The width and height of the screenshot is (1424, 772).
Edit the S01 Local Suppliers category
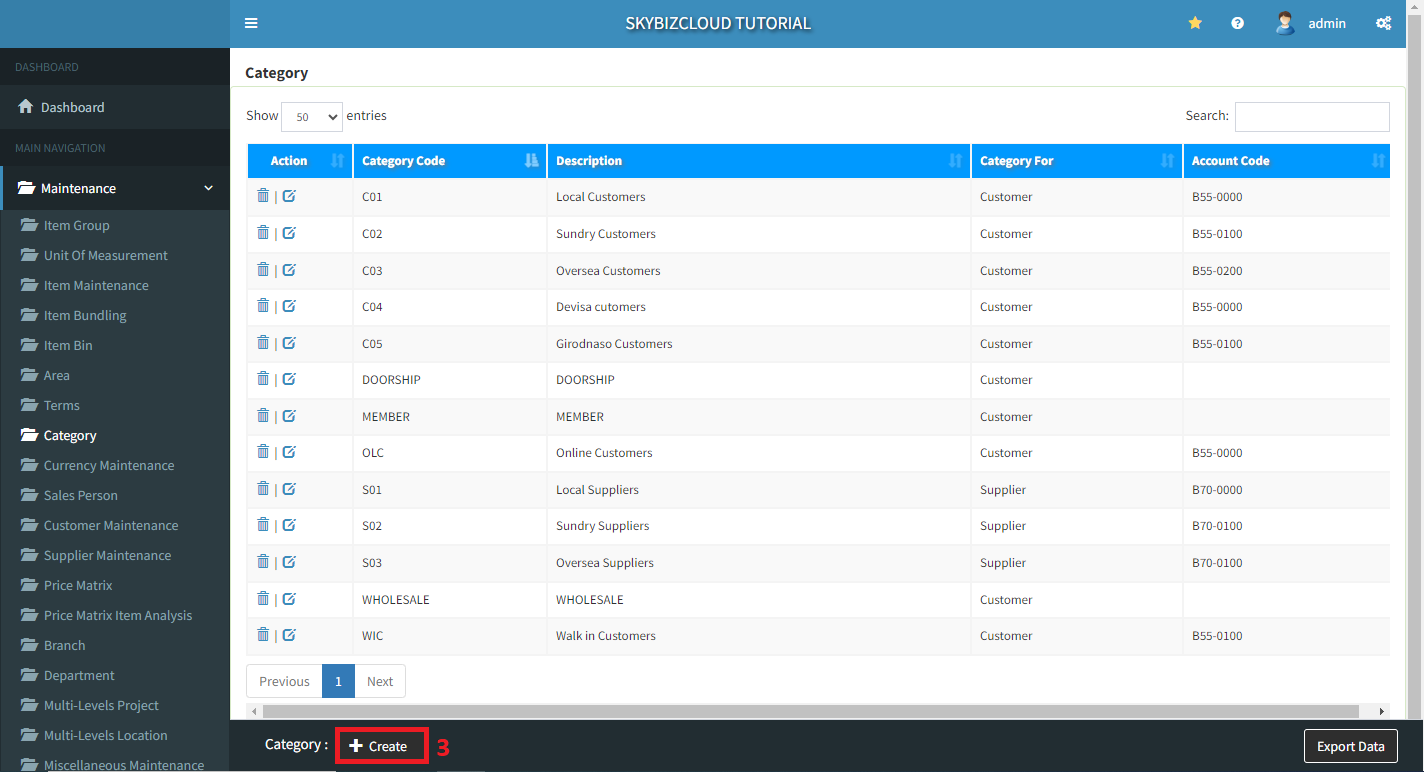(289, 489)
